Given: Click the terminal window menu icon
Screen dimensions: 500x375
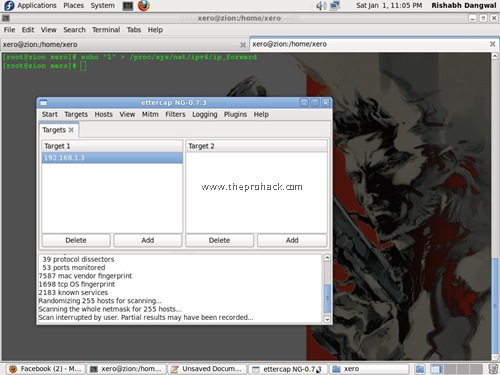Looking at the screenshot, I should [6, 18].
